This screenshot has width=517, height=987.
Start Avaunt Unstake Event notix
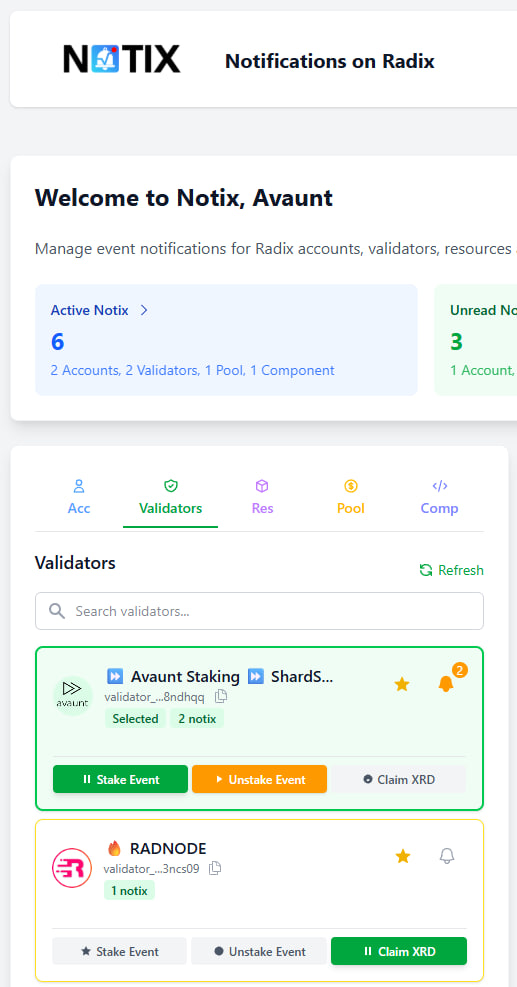[259, 779]
